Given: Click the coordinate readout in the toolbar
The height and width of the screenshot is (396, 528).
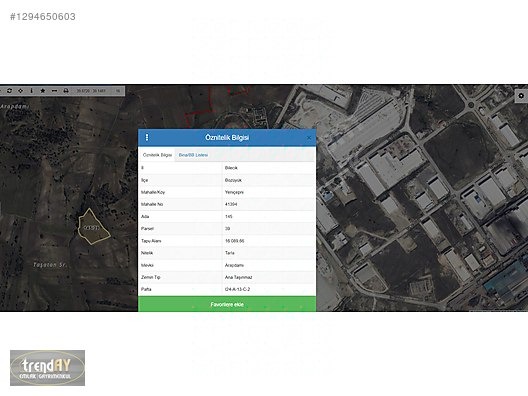Looking at the screenshot, I should pos(91,91).
